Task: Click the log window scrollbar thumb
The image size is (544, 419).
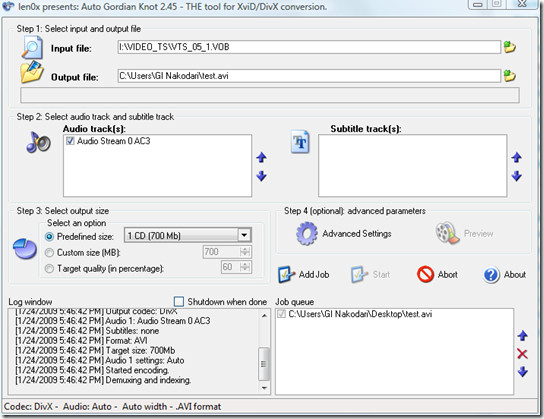Action: tap(264, 364)
